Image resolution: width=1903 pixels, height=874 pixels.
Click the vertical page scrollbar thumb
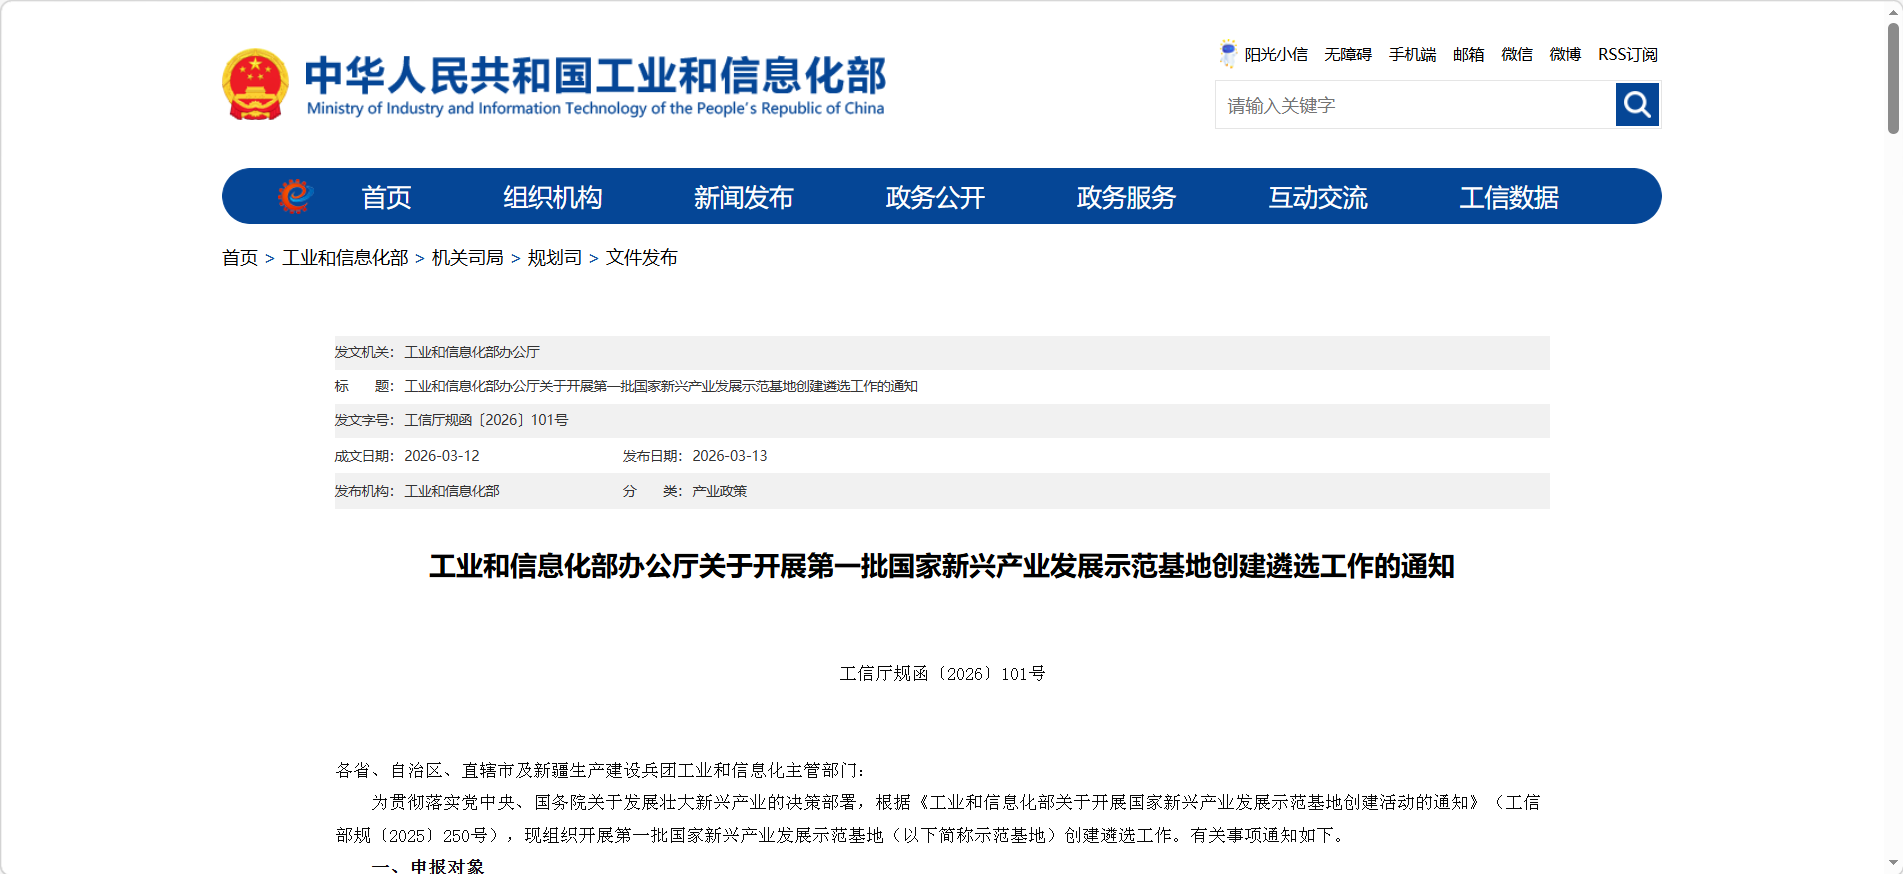click(x=1893, y=80)
